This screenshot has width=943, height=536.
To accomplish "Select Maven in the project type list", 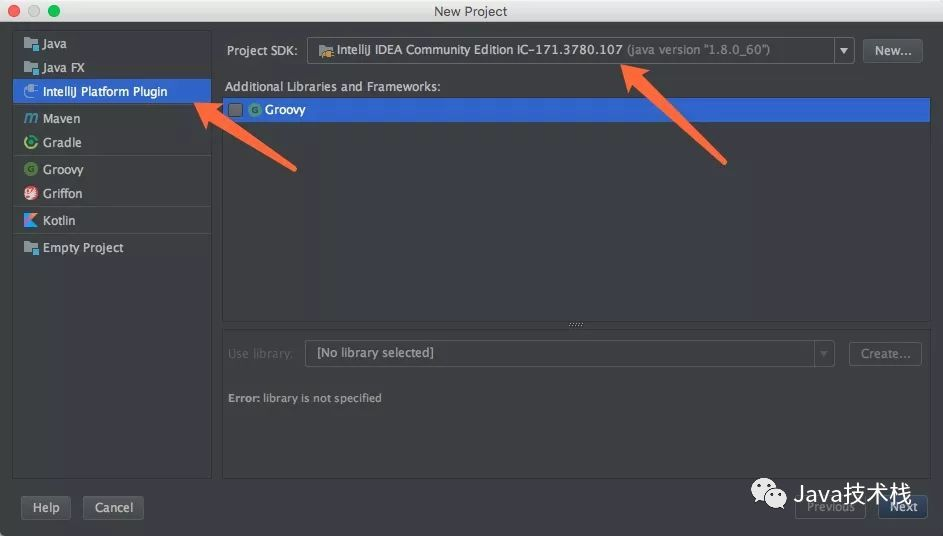I will pyautogui.click(x=61, y=119).
